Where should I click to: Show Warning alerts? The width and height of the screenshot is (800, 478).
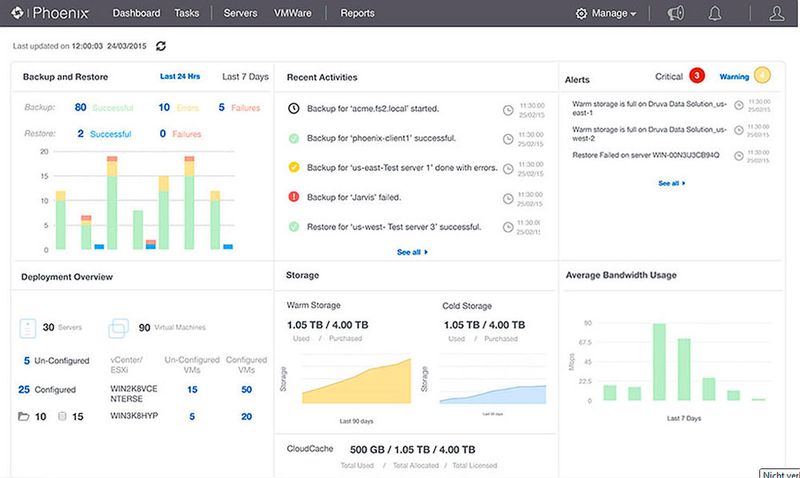pyautogui.click(x=735, y=76)
